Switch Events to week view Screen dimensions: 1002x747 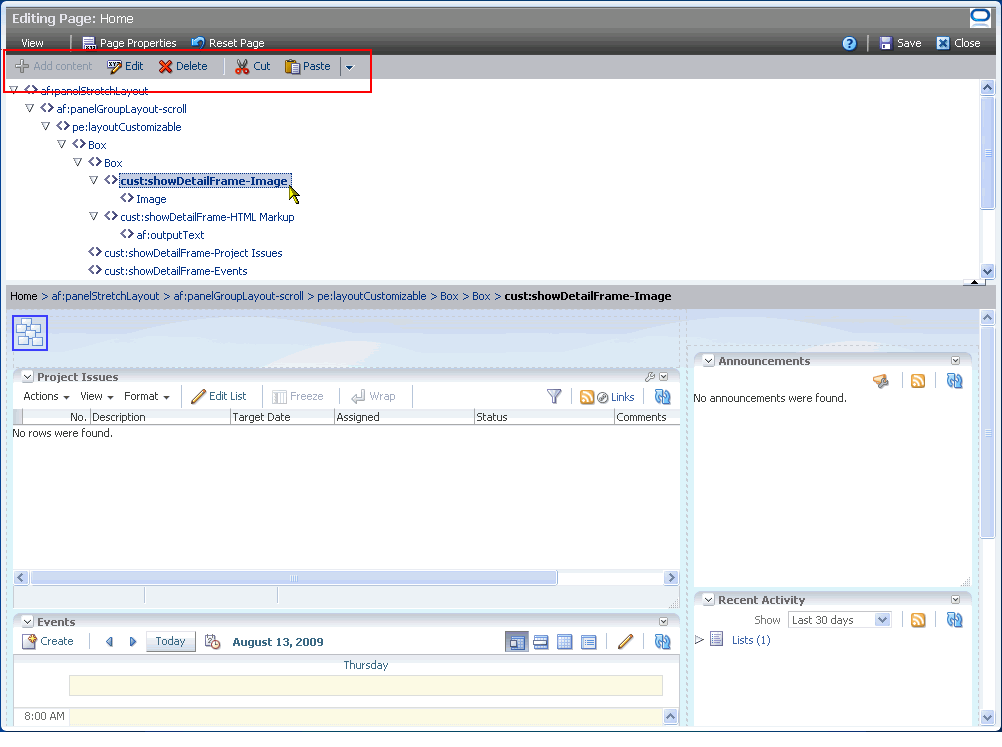(541, 642)
